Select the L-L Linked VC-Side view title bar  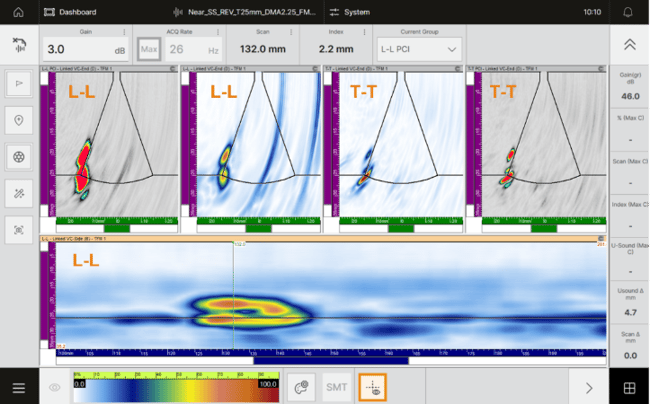point(323,239)
